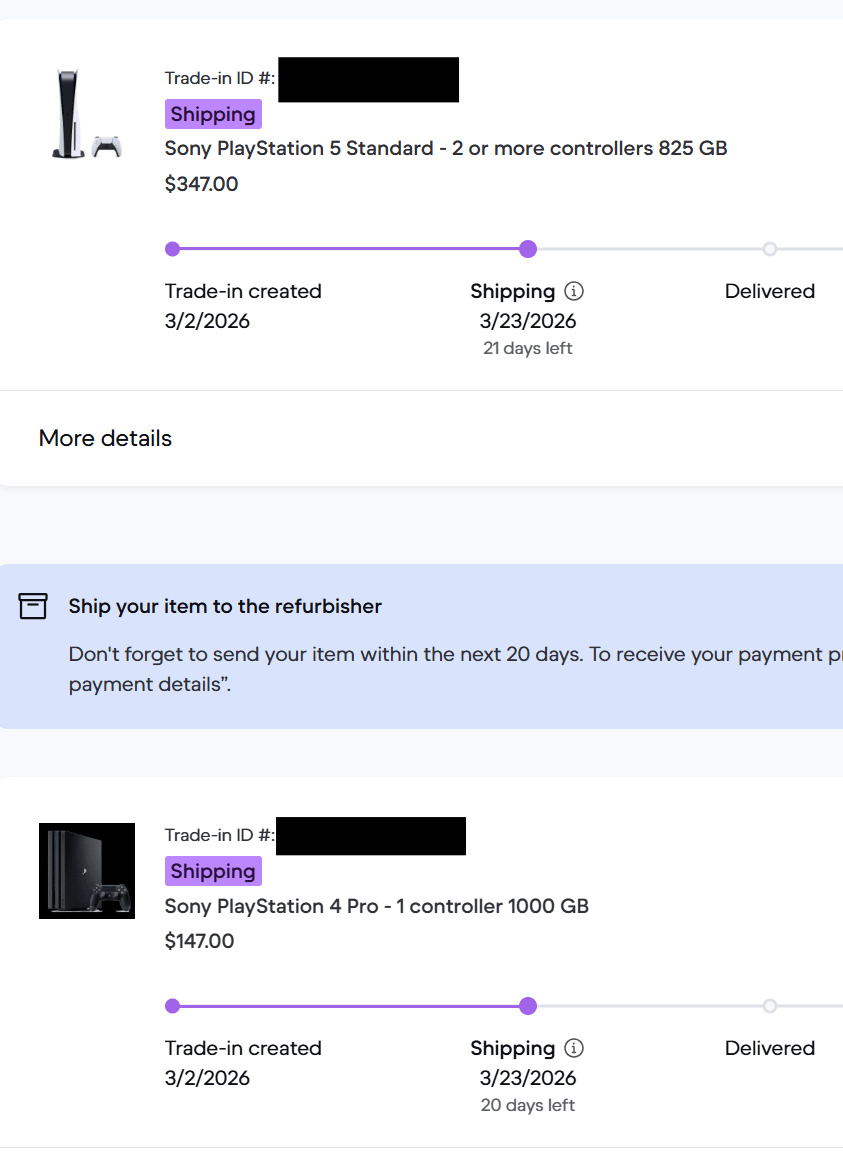Click the box icon in the refurbisher banner
The height and width of the screenshot is (1156, 843).
click(x=33, y=606)
